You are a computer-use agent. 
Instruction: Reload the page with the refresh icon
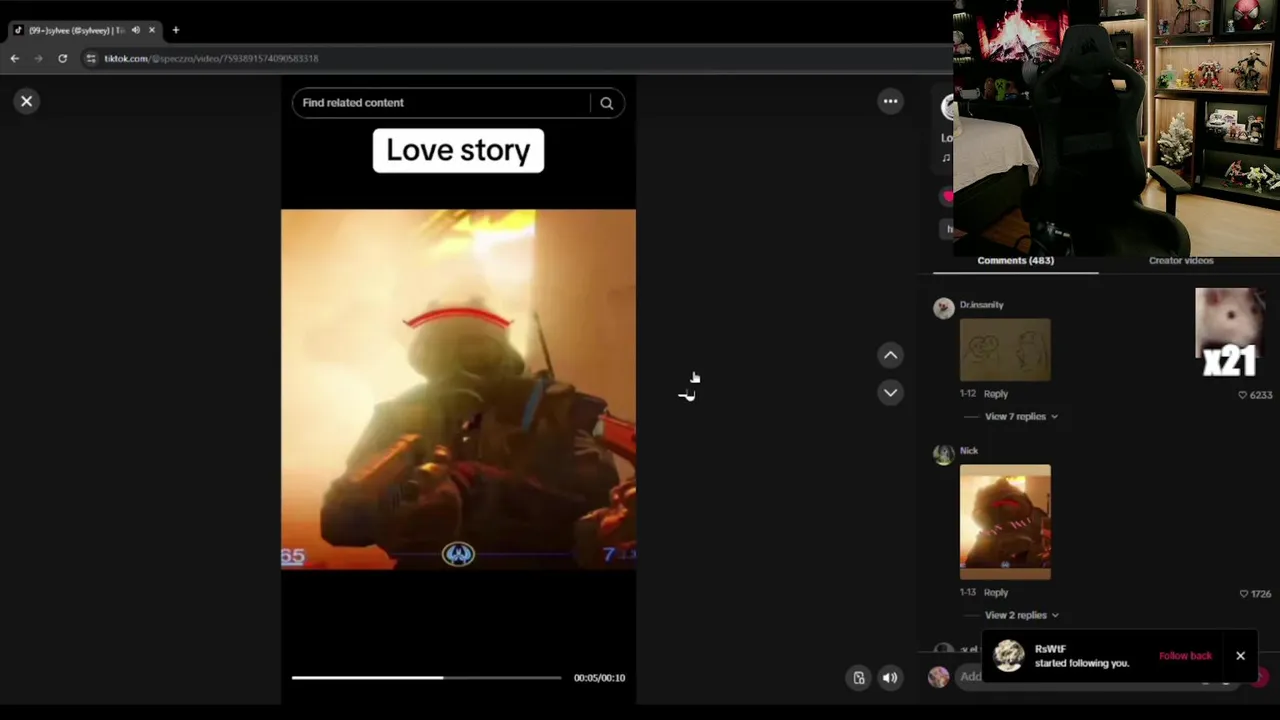click(62, 59)
